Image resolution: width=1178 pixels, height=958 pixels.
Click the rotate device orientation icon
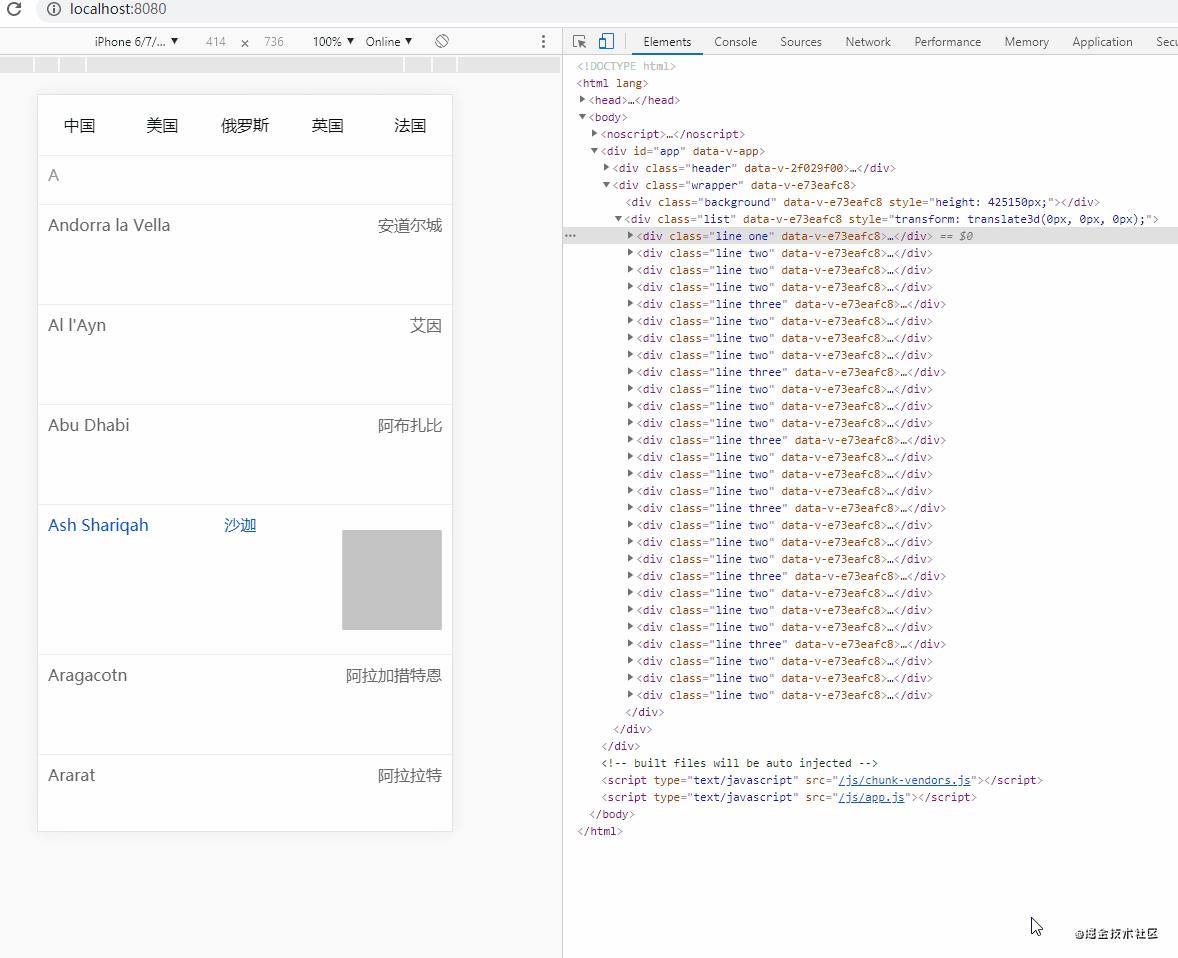coord(442,41)
